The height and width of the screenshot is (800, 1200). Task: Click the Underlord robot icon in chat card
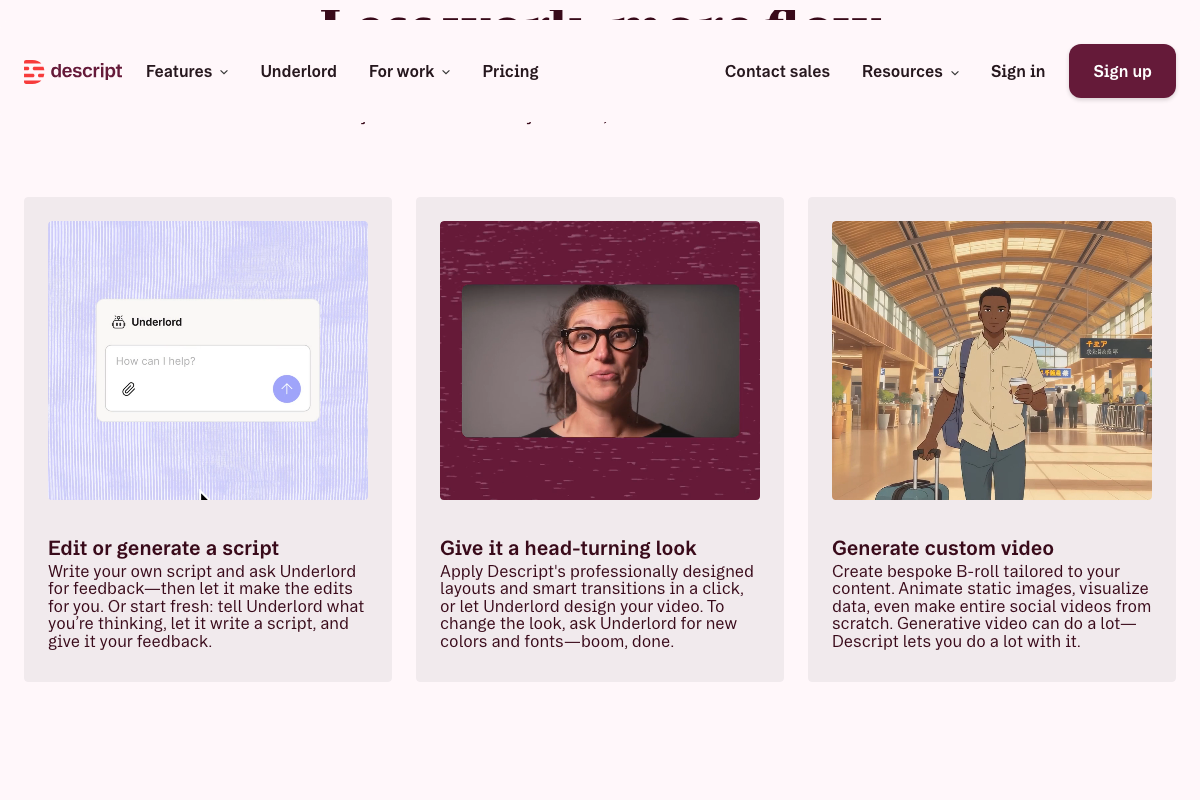119,322
